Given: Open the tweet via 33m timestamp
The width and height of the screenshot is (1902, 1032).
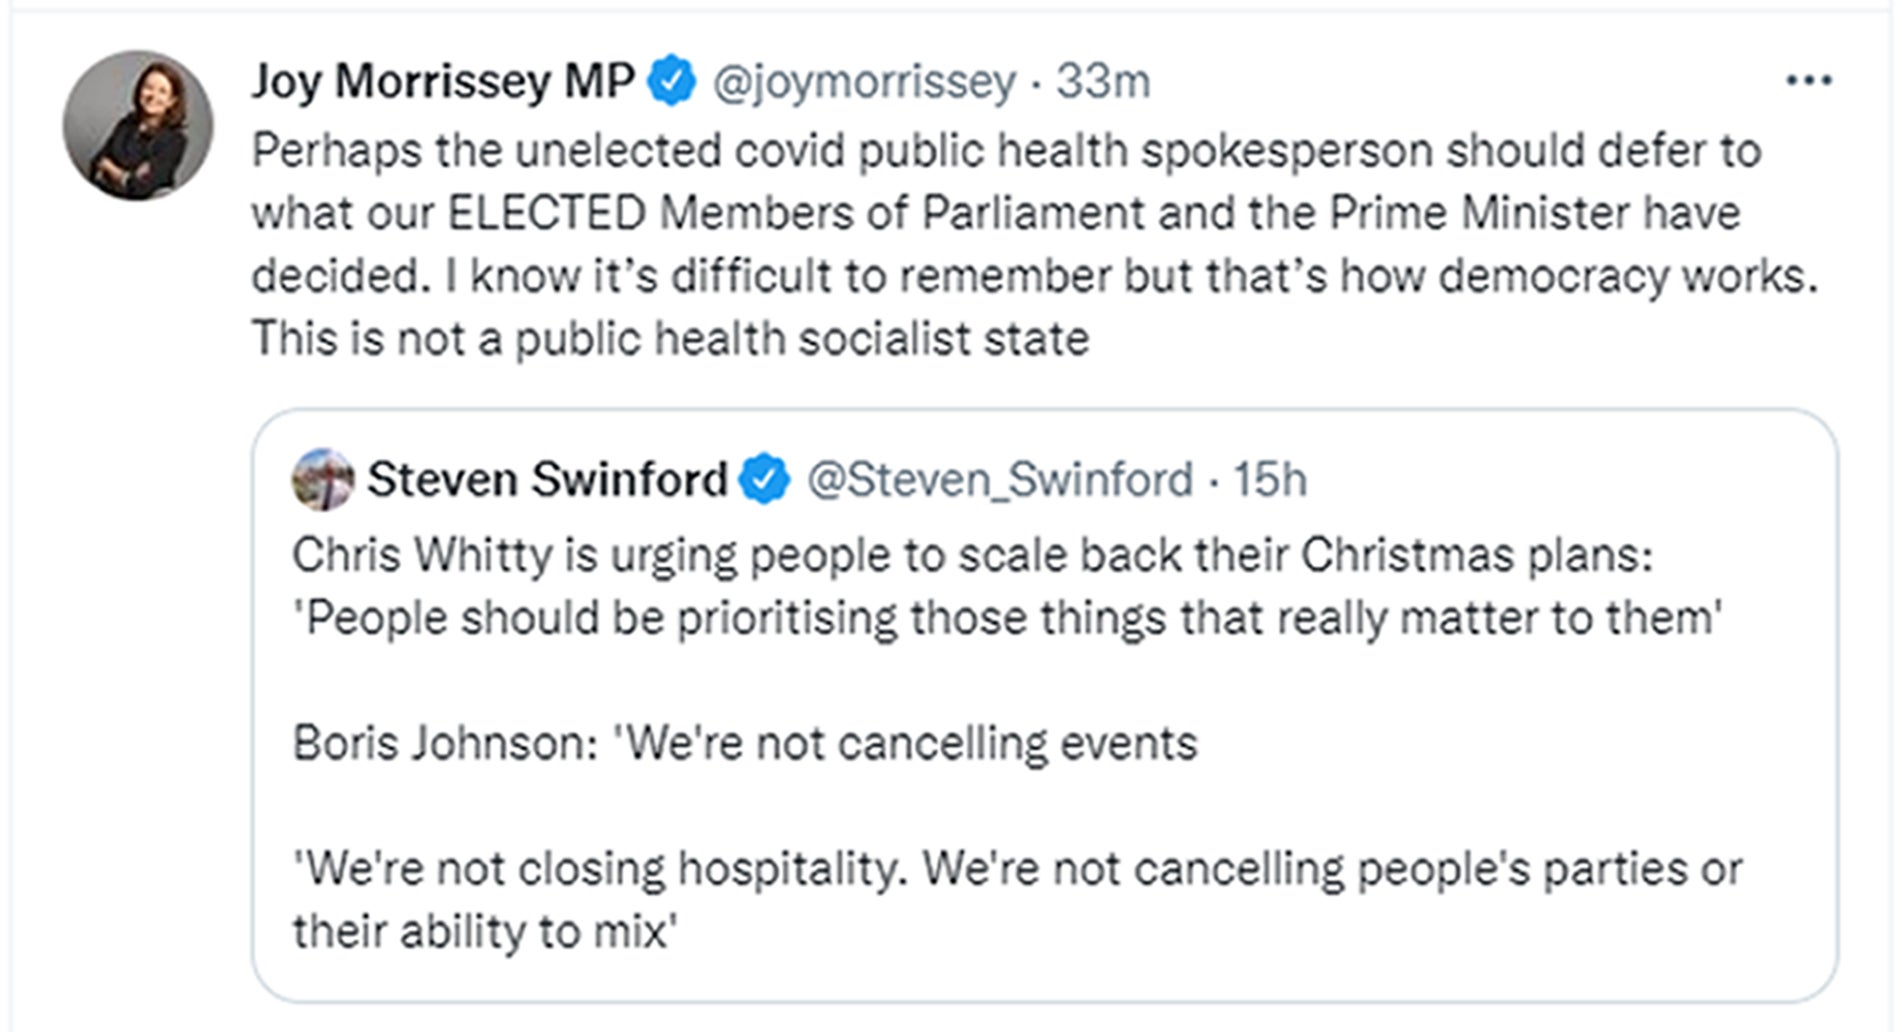Looking at the screenshot, I should [x=1103, y=81].
